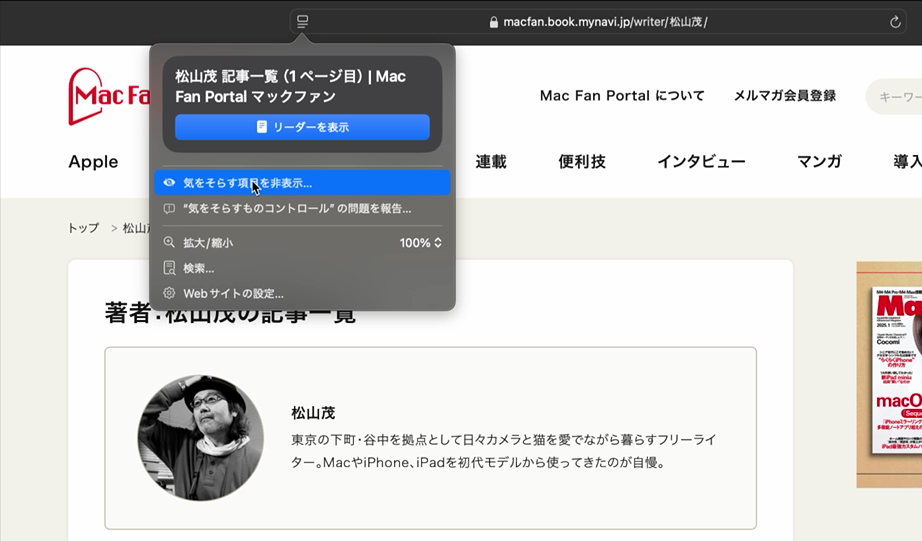Open Mac Fan Portal について link
Viewport: 922px width, 541px height.
pos(622,96)
